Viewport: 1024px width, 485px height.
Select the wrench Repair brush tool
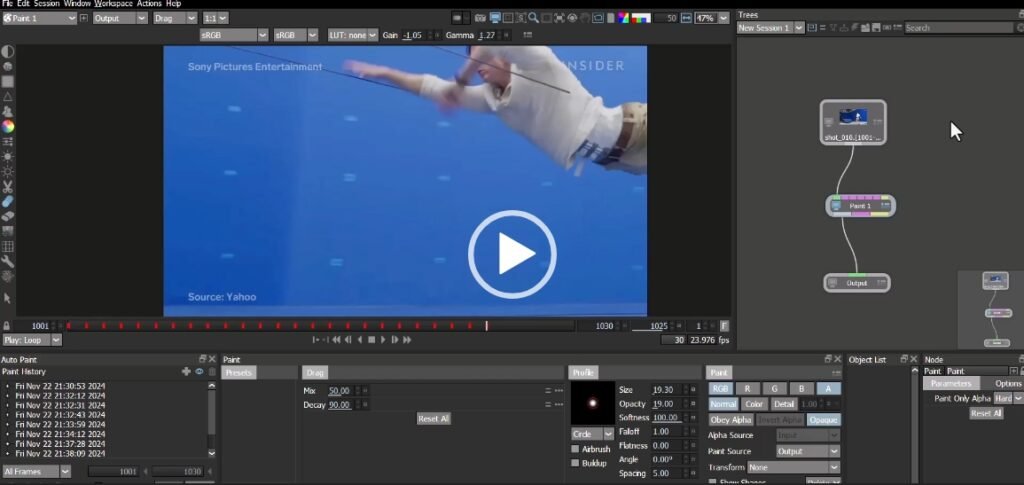coord(7,262)
